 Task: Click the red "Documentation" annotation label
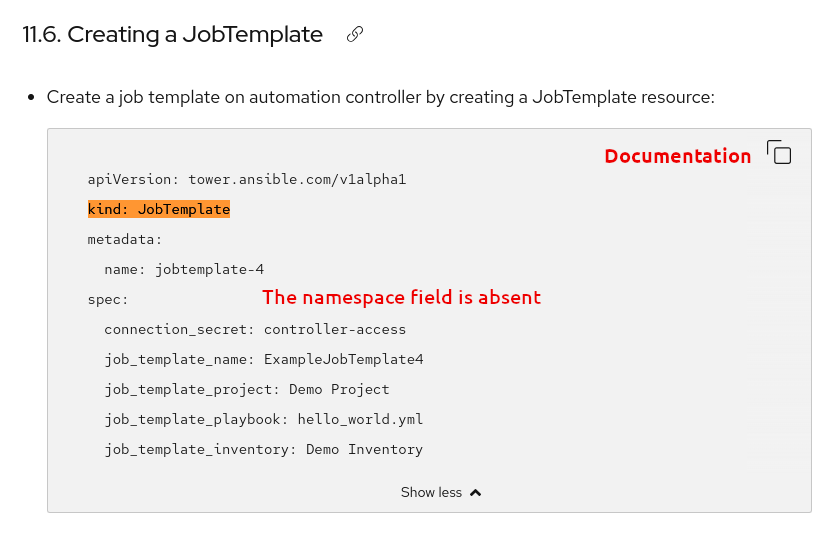(678, 156)
